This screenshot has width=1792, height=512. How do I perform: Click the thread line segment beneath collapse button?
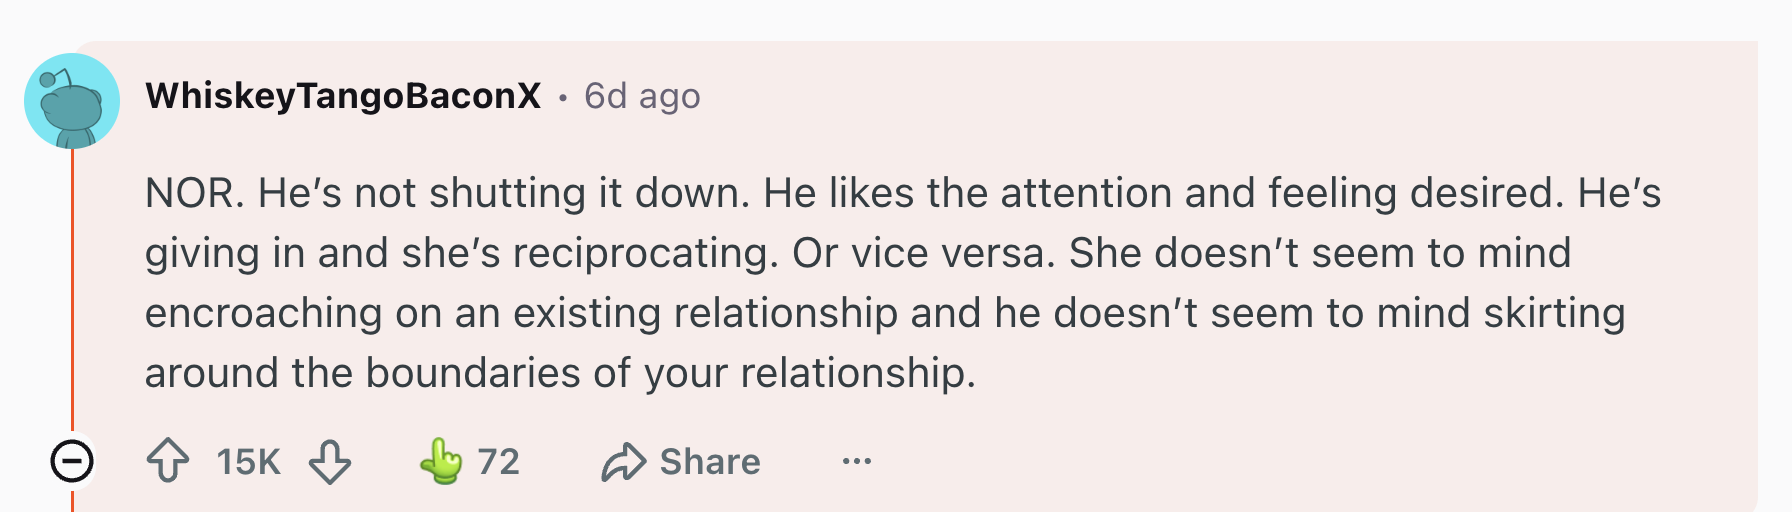click(x=72, y=498)
